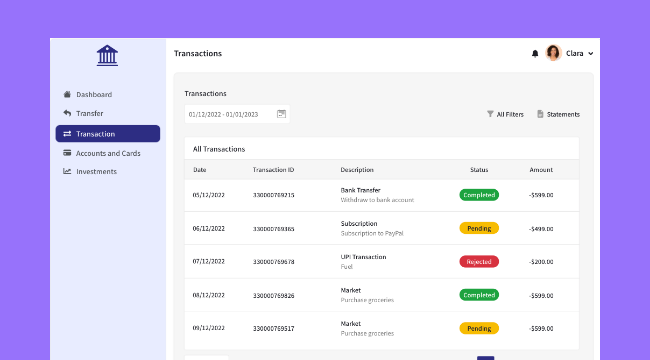This screenshot has height=360, width=650.
Task: Click Pending badge on 09/12/2022 row
Action: [x=479, y=328]
